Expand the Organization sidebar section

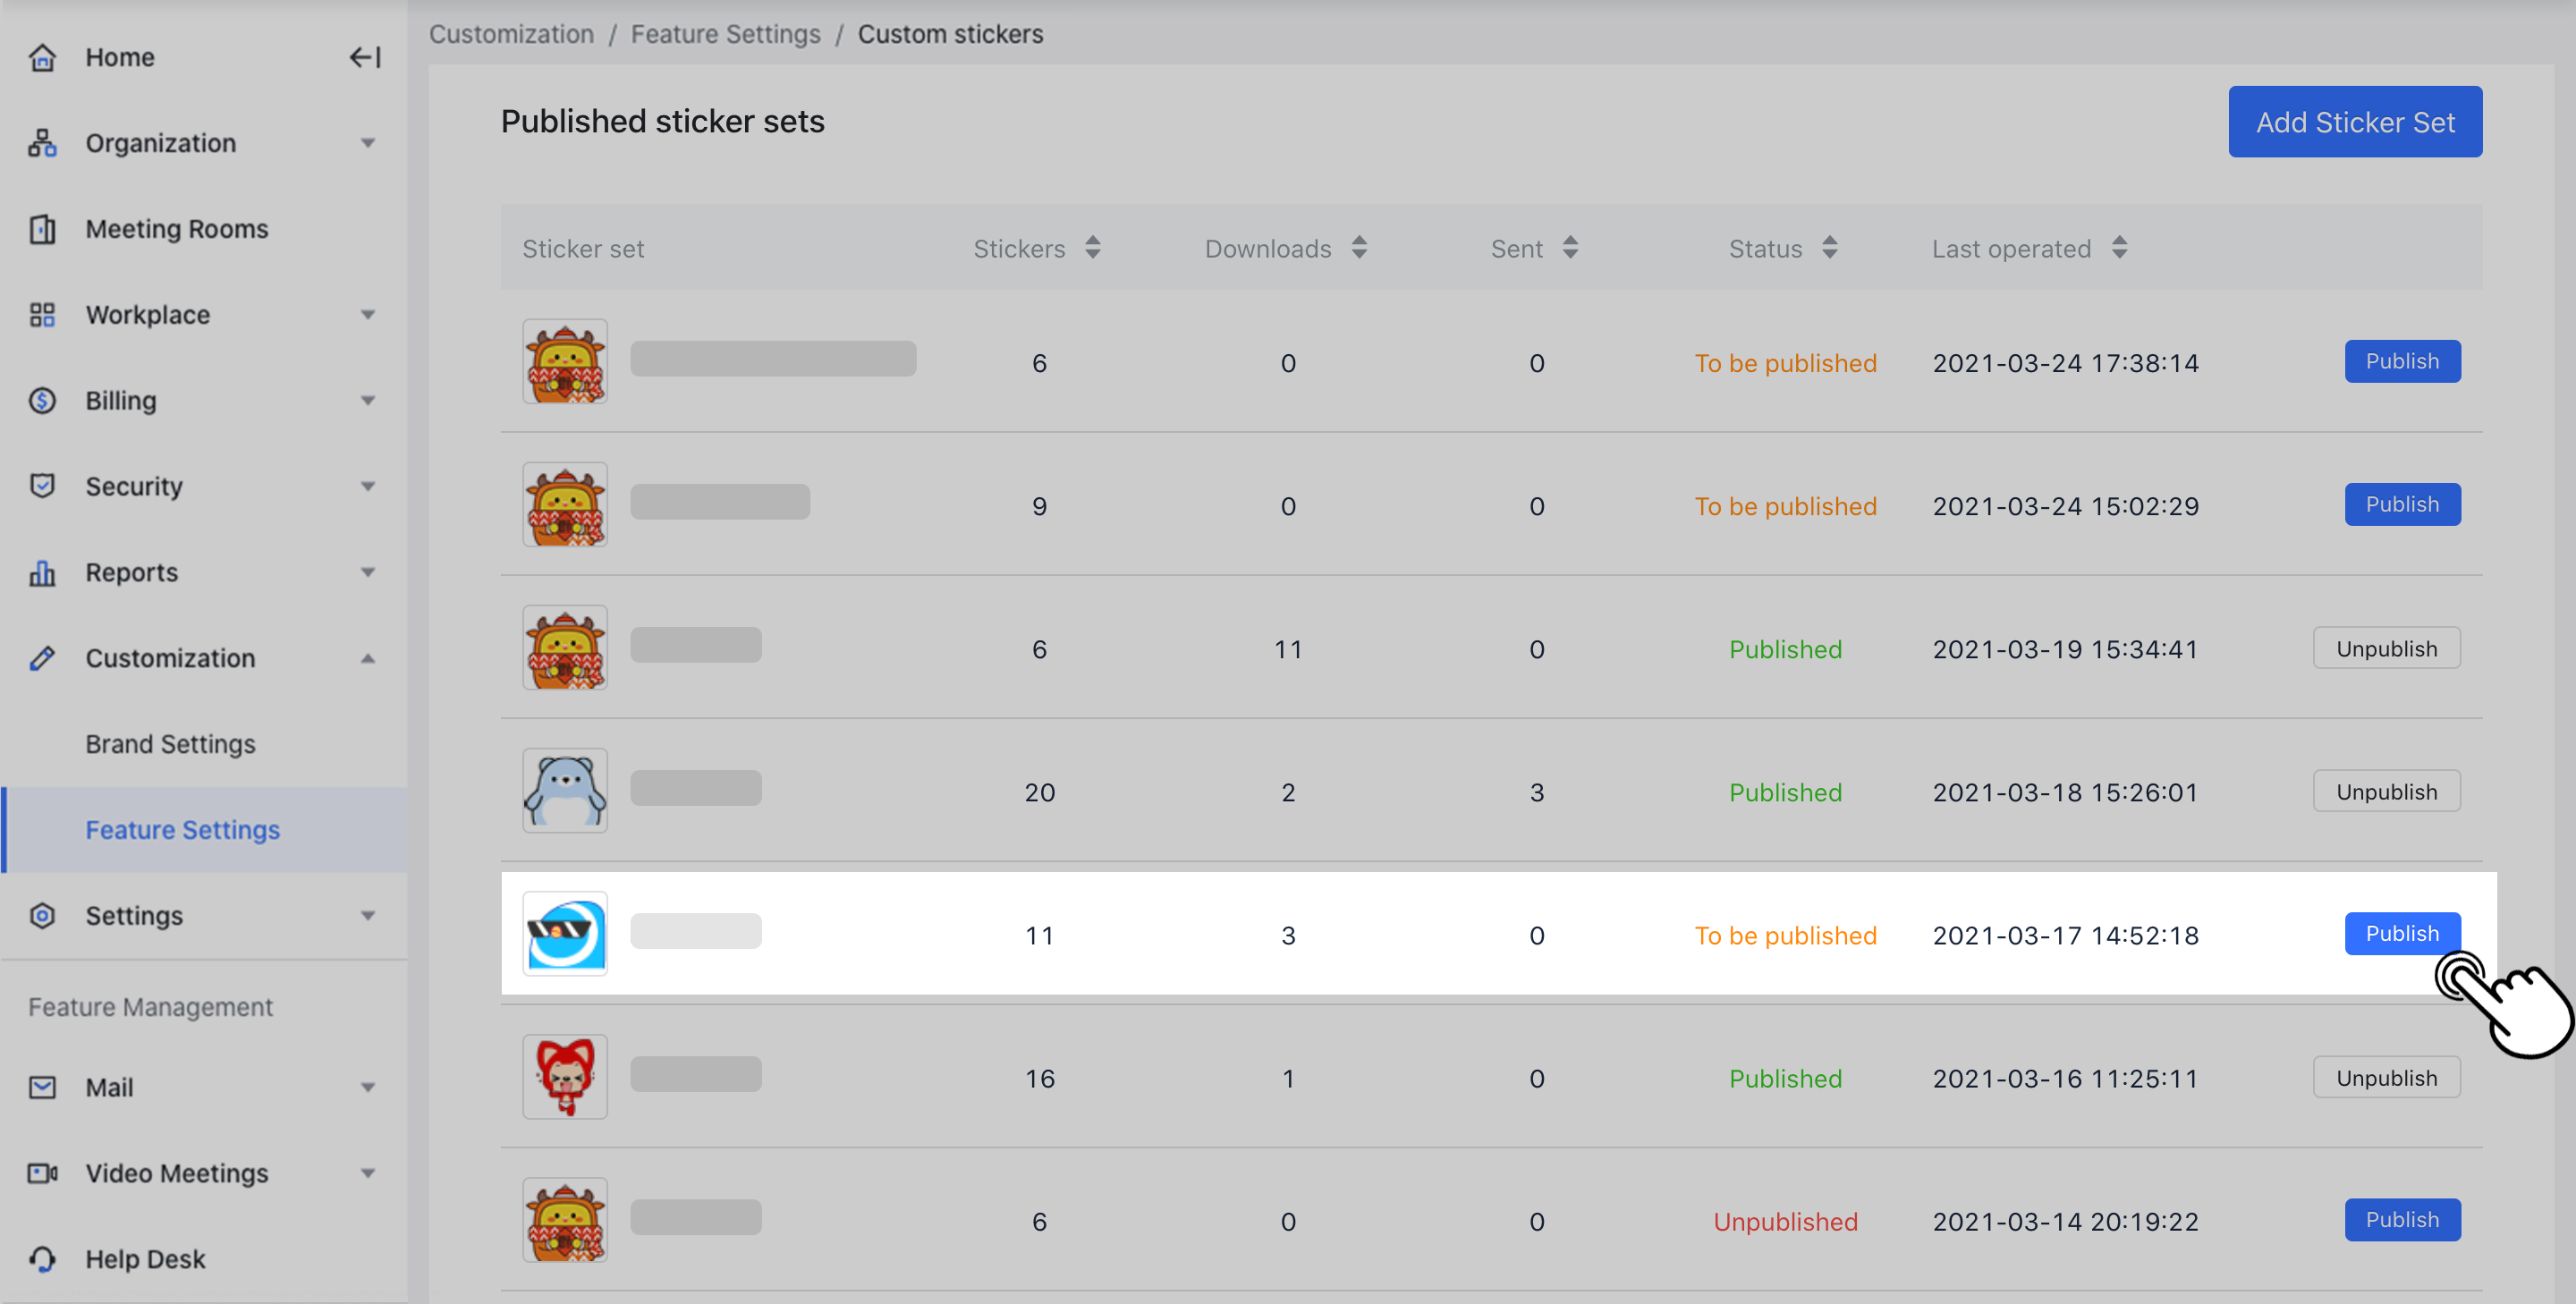pyautogui.click(x=368, y=143)
